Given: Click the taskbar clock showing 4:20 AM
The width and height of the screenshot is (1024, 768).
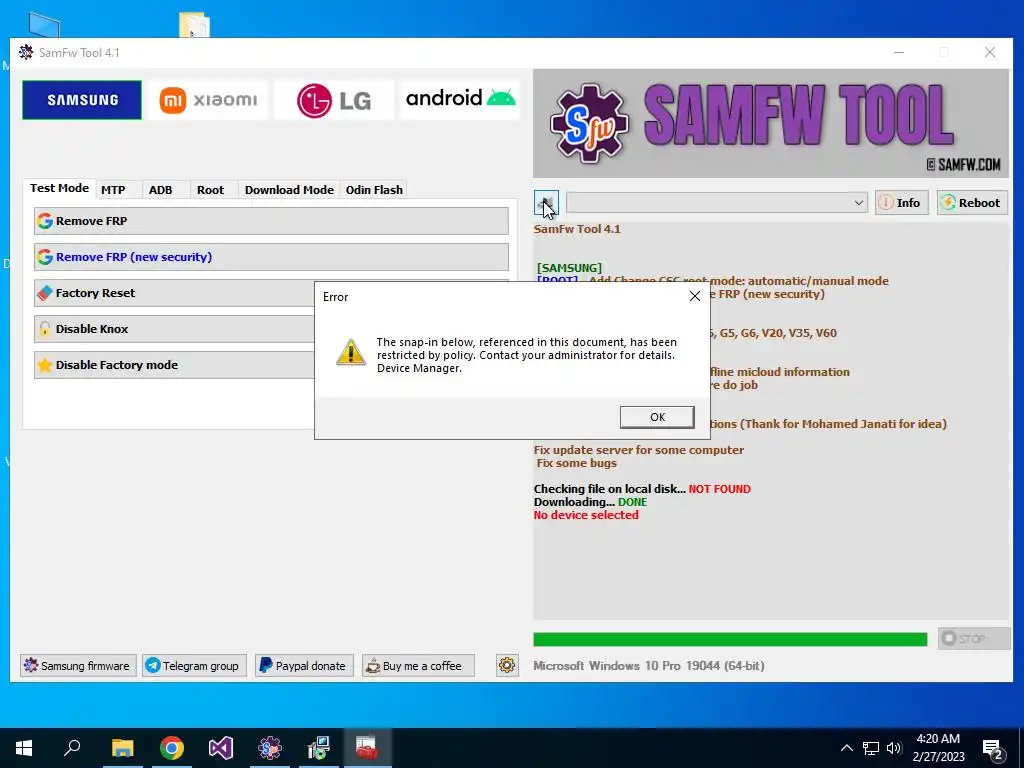Looking at the screenshot, I should (x=938, y=748).
